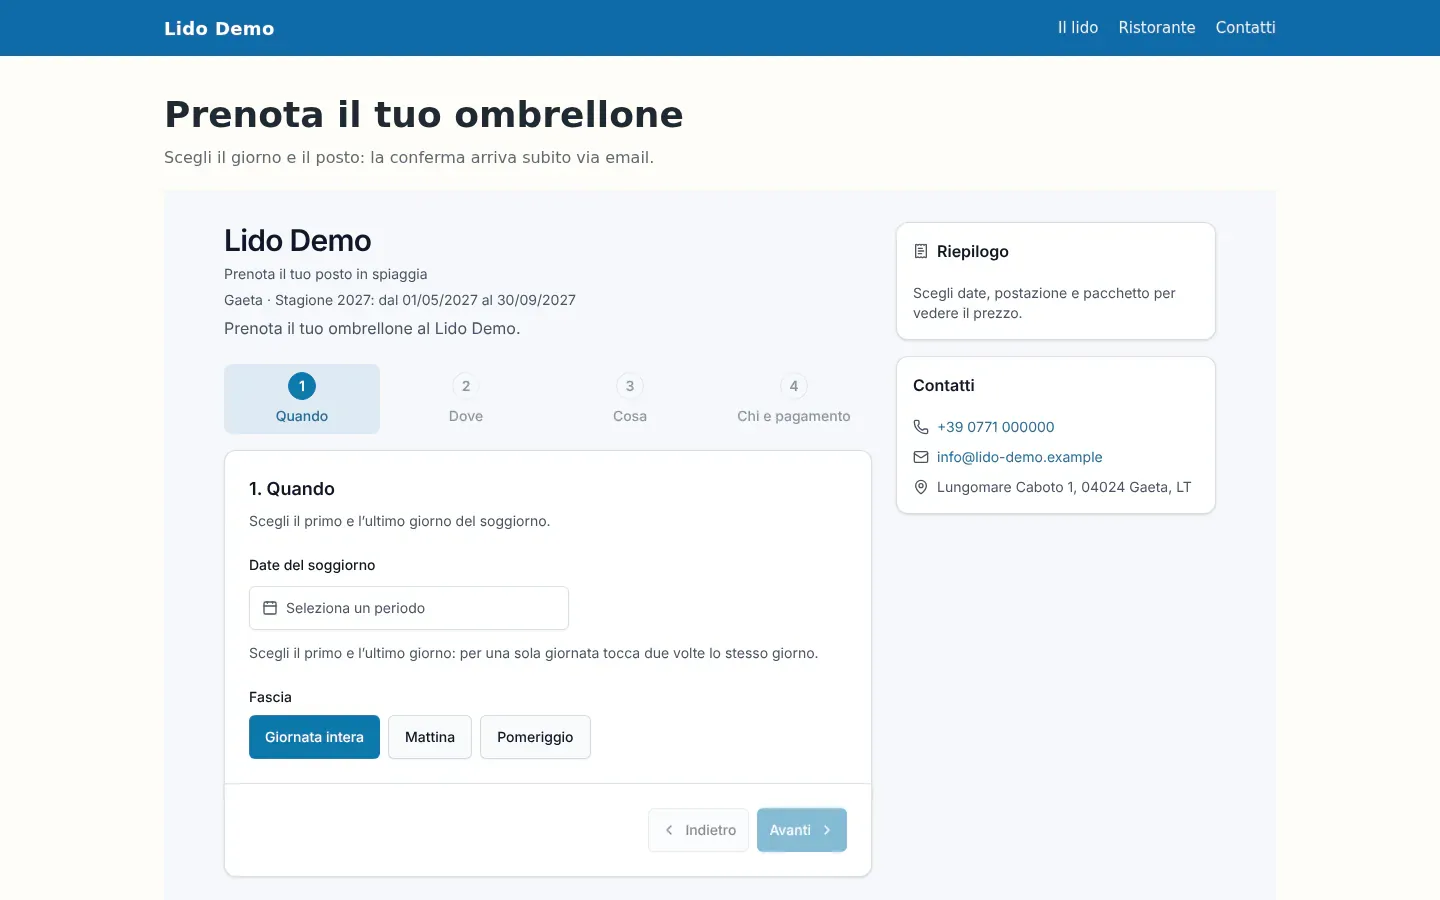Call the +39 0771 000000 phone link

point(996,427)
